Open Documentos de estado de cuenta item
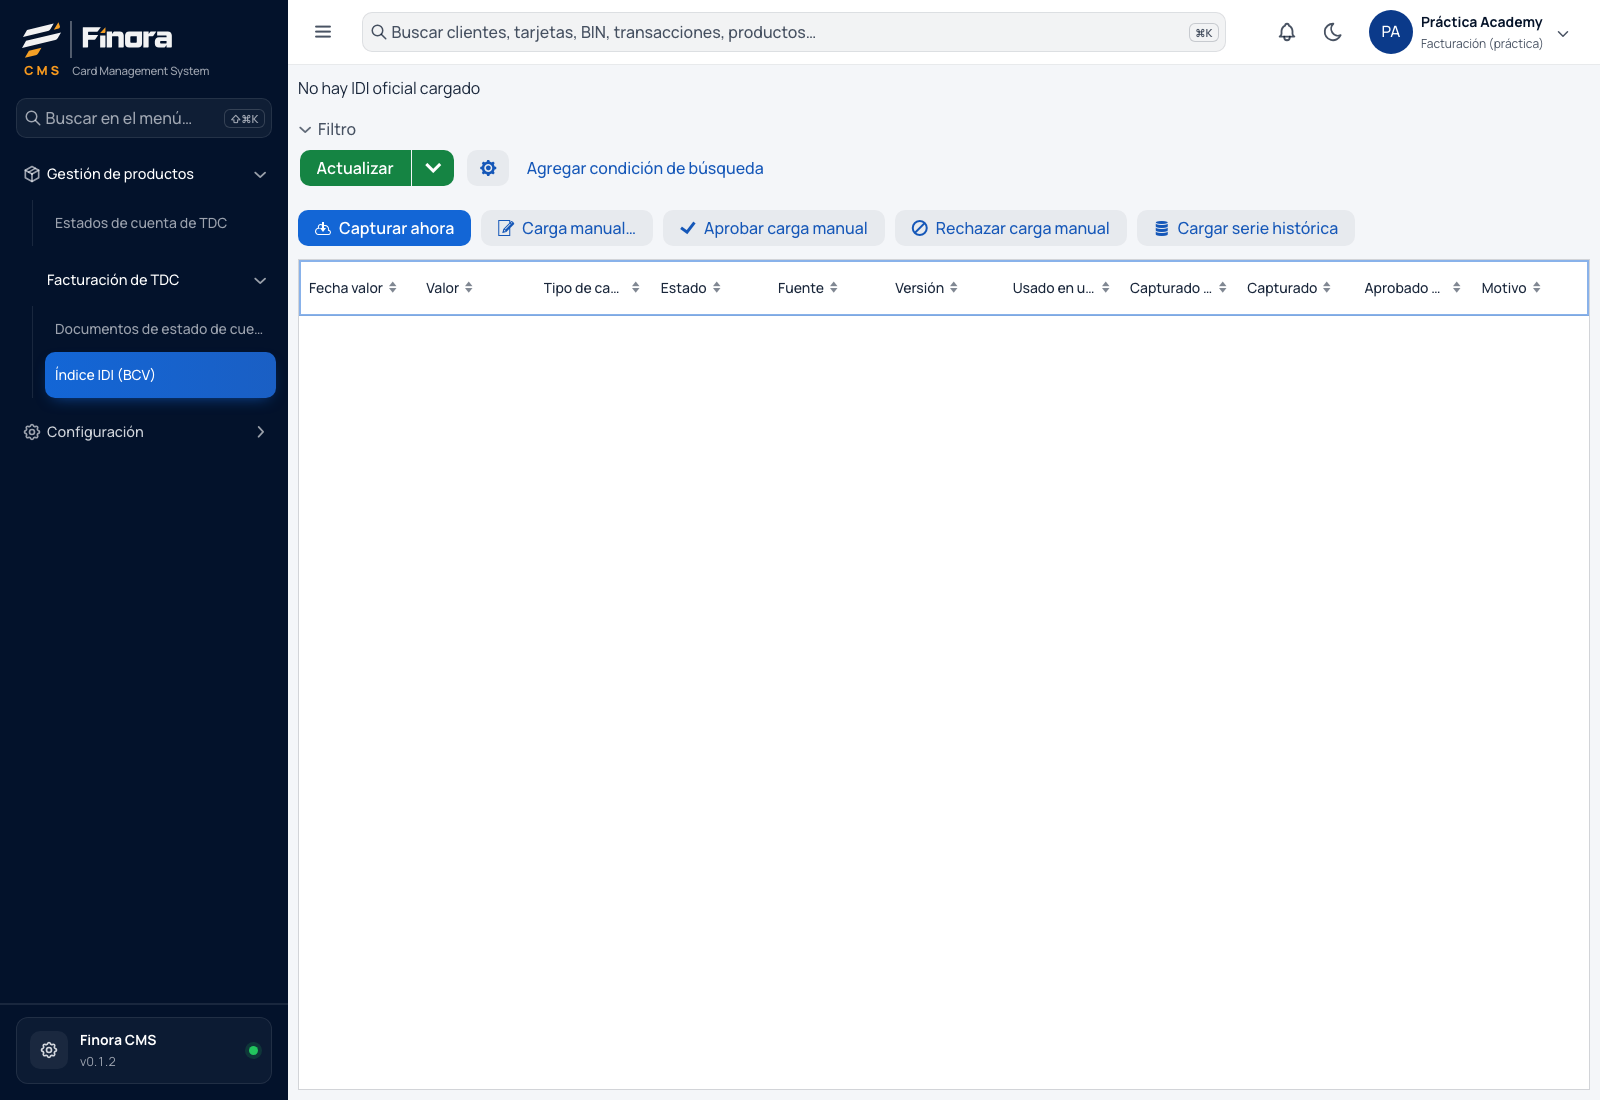This screenshot has height=1100, width=1600. [159, 329]
